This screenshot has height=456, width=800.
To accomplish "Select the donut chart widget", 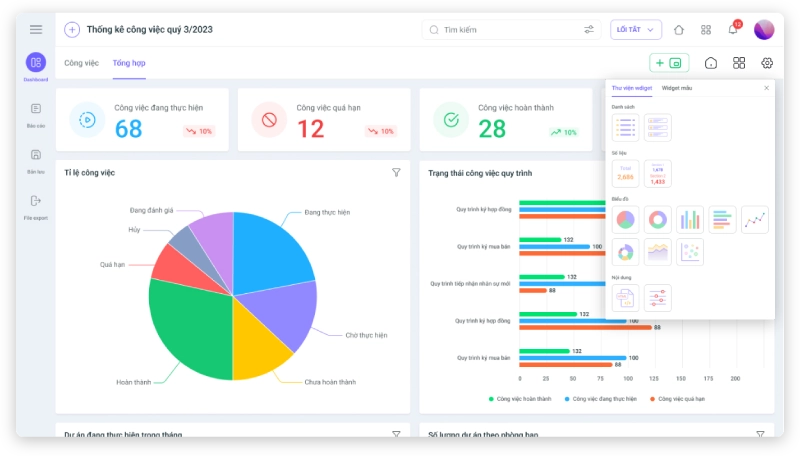I will (657, 220).
